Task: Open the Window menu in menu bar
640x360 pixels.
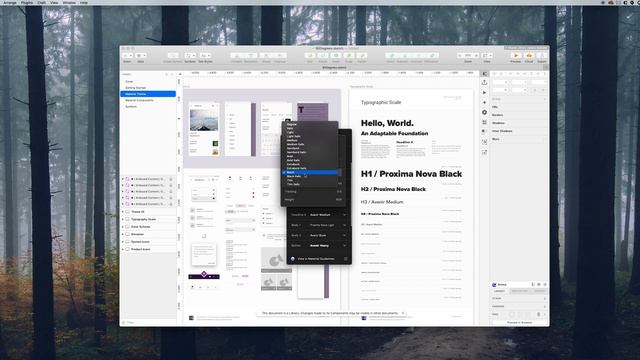Action: click(x=69, y=2)
